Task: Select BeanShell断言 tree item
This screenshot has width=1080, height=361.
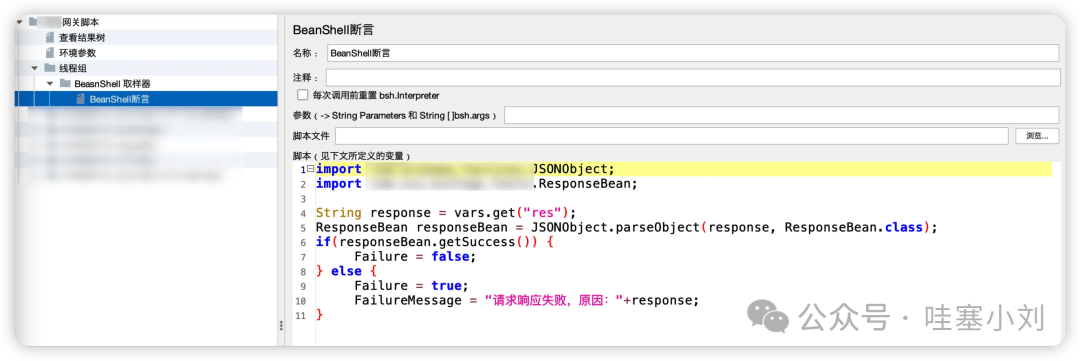Action: coord(119,99)
